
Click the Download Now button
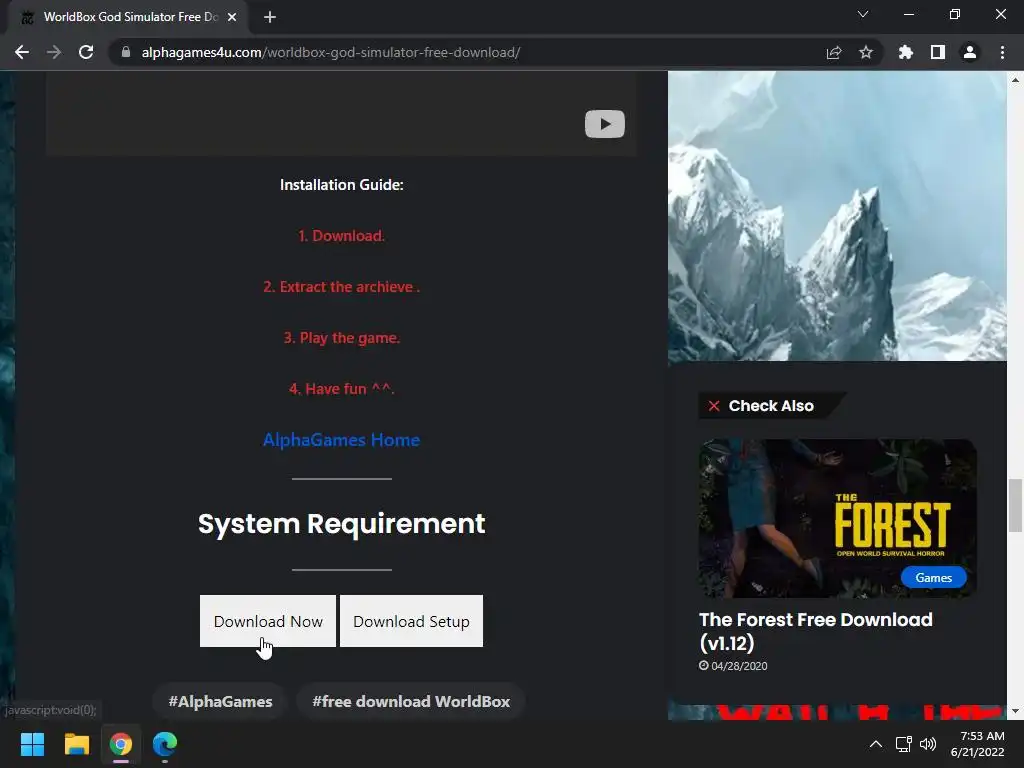click(268, 621)
